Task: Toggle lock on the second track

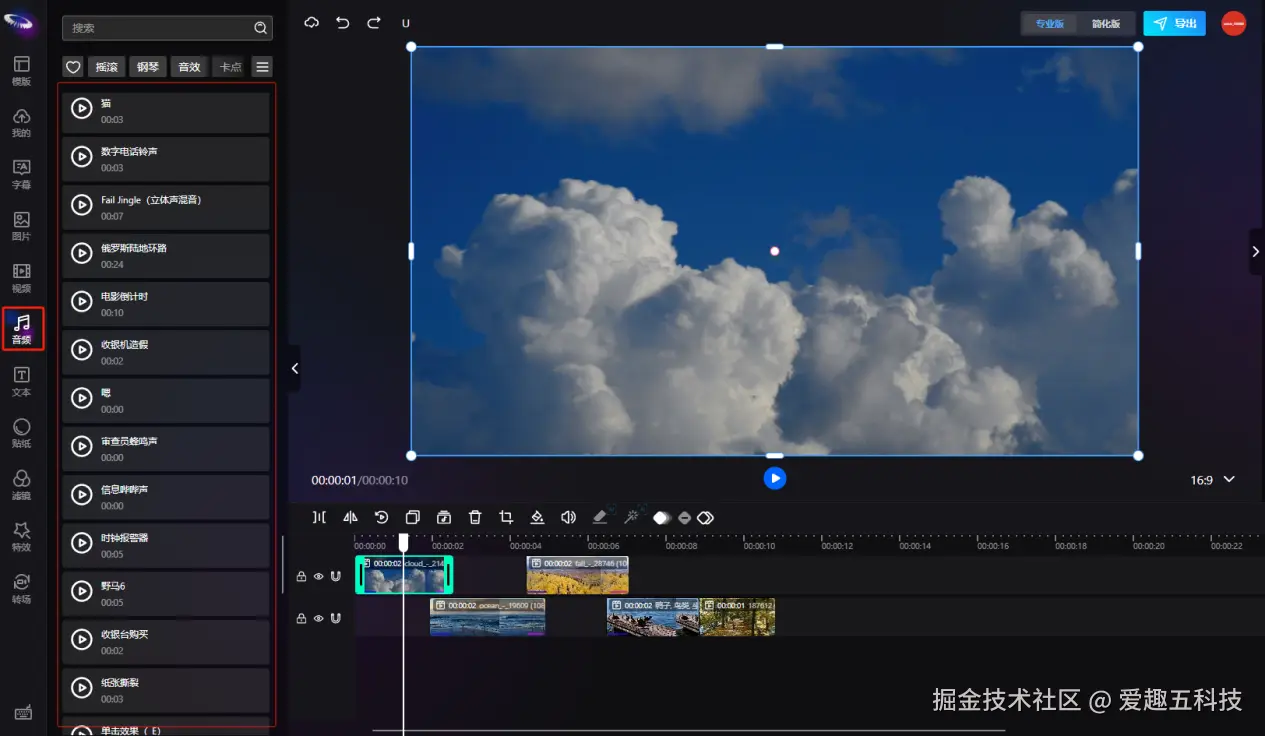Action: click(301, 618)
